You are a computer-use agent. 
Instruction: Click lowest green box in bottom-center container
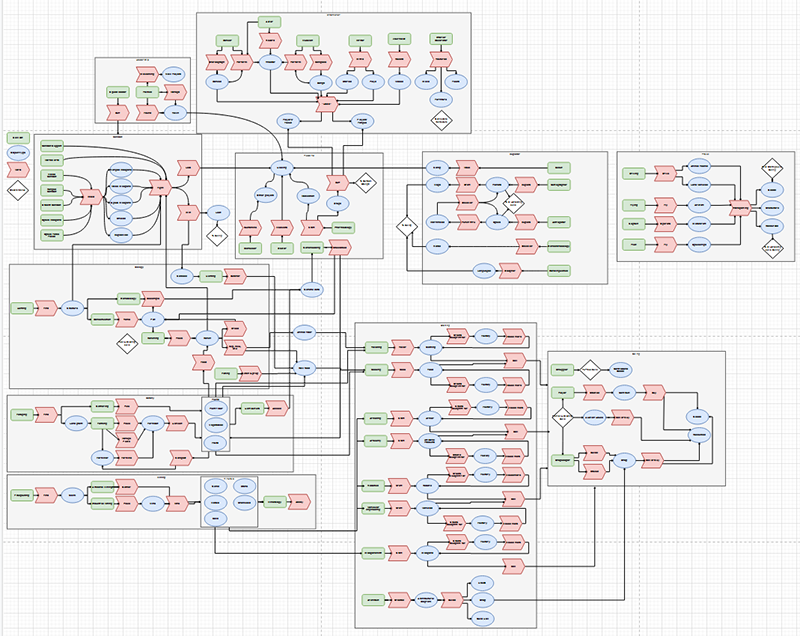coord(373,600)
